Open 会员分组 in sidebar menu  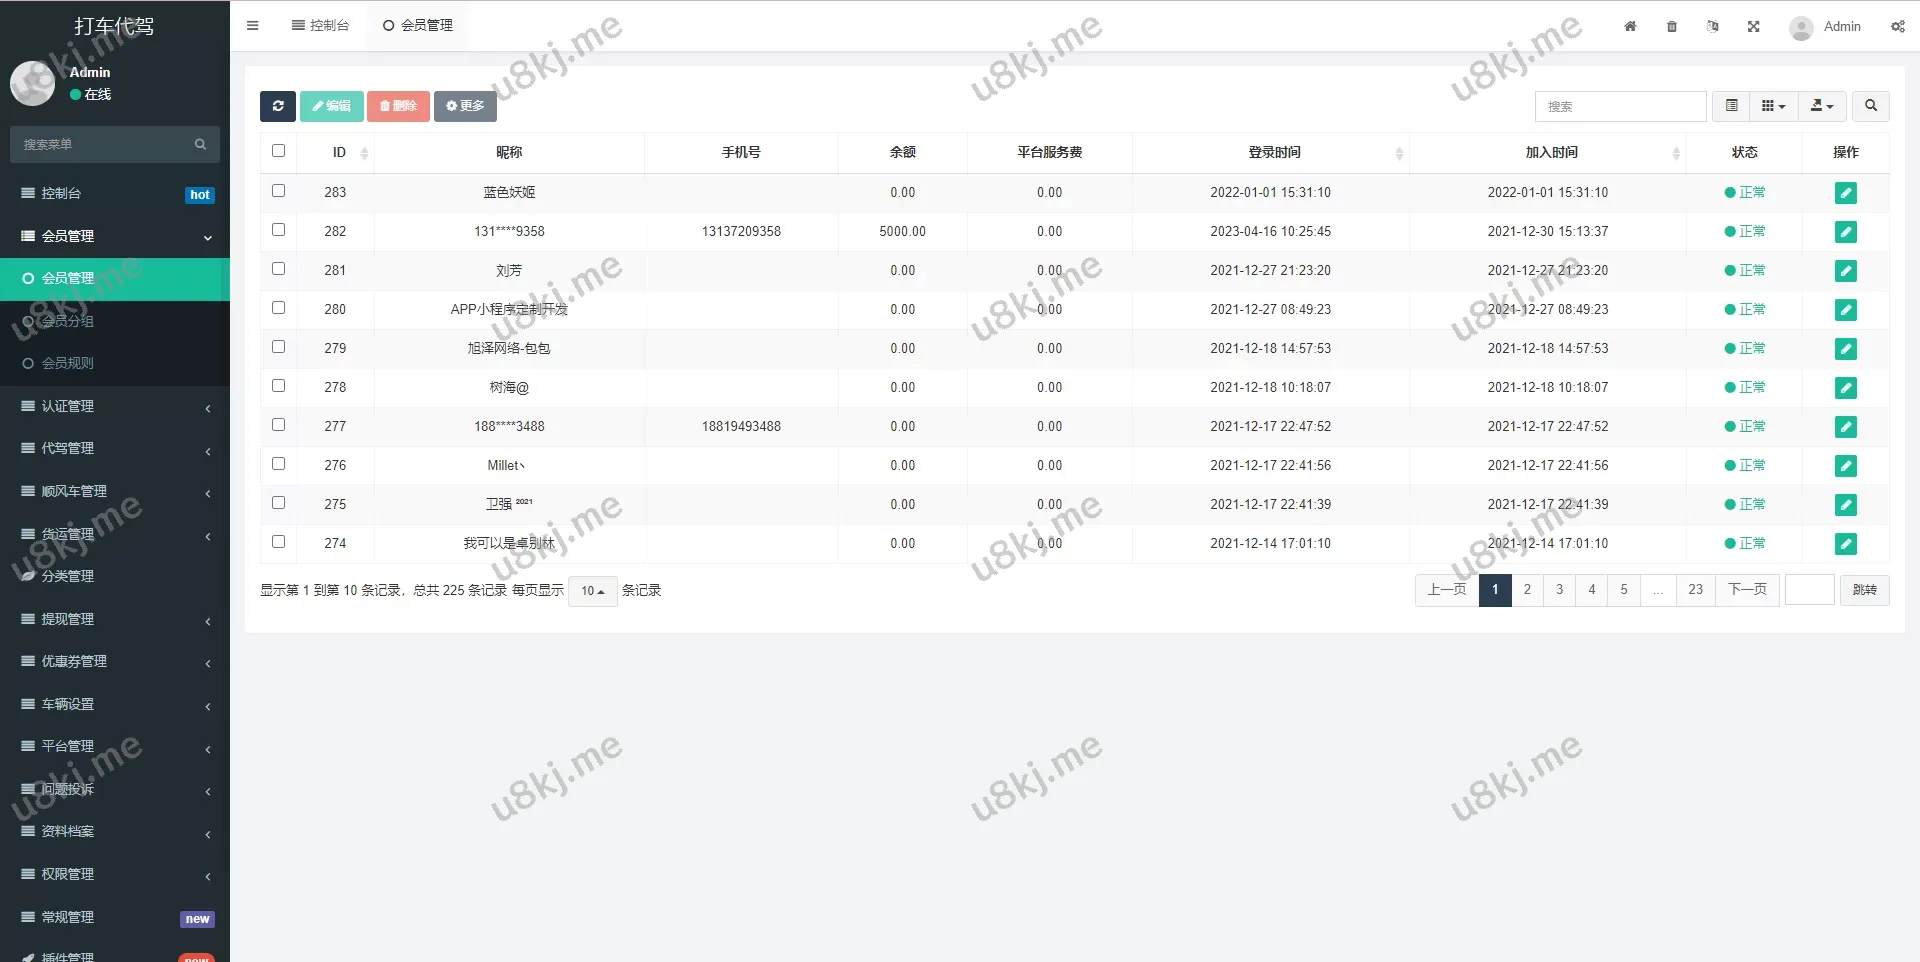click(x=68, y=321)
